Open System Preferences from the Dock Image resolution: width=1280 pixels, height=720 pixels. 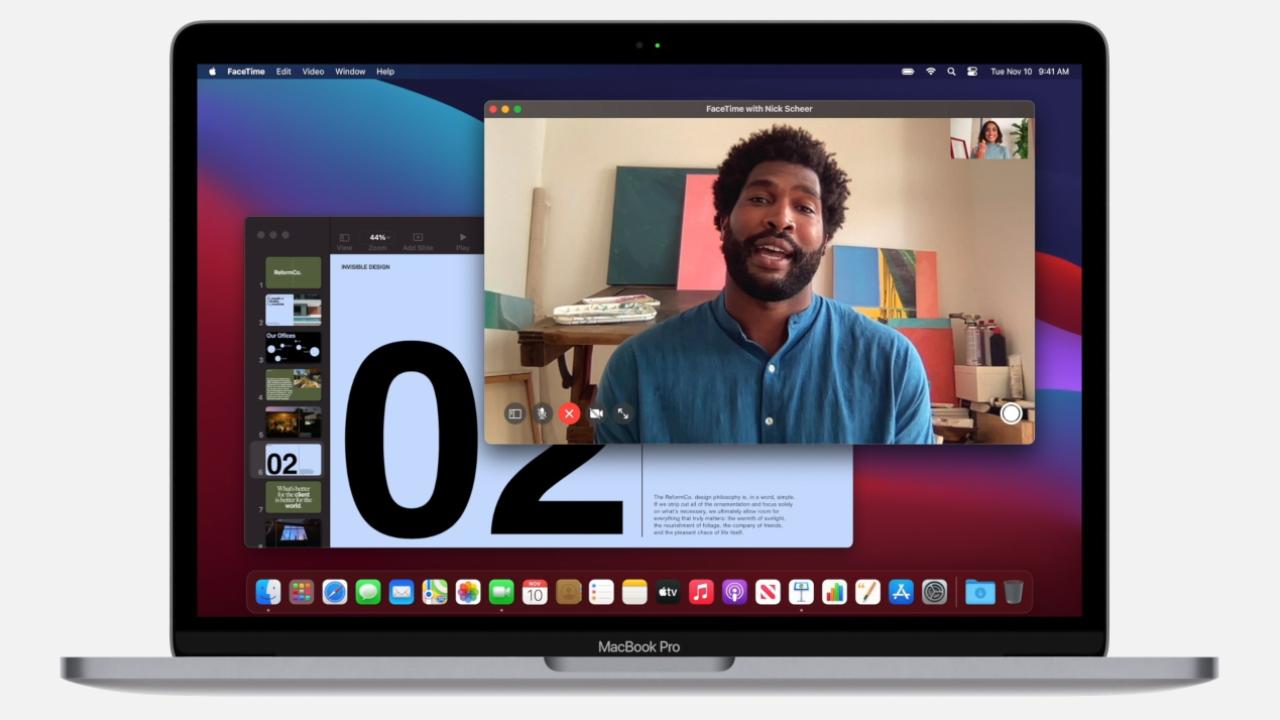pos(934,592)
